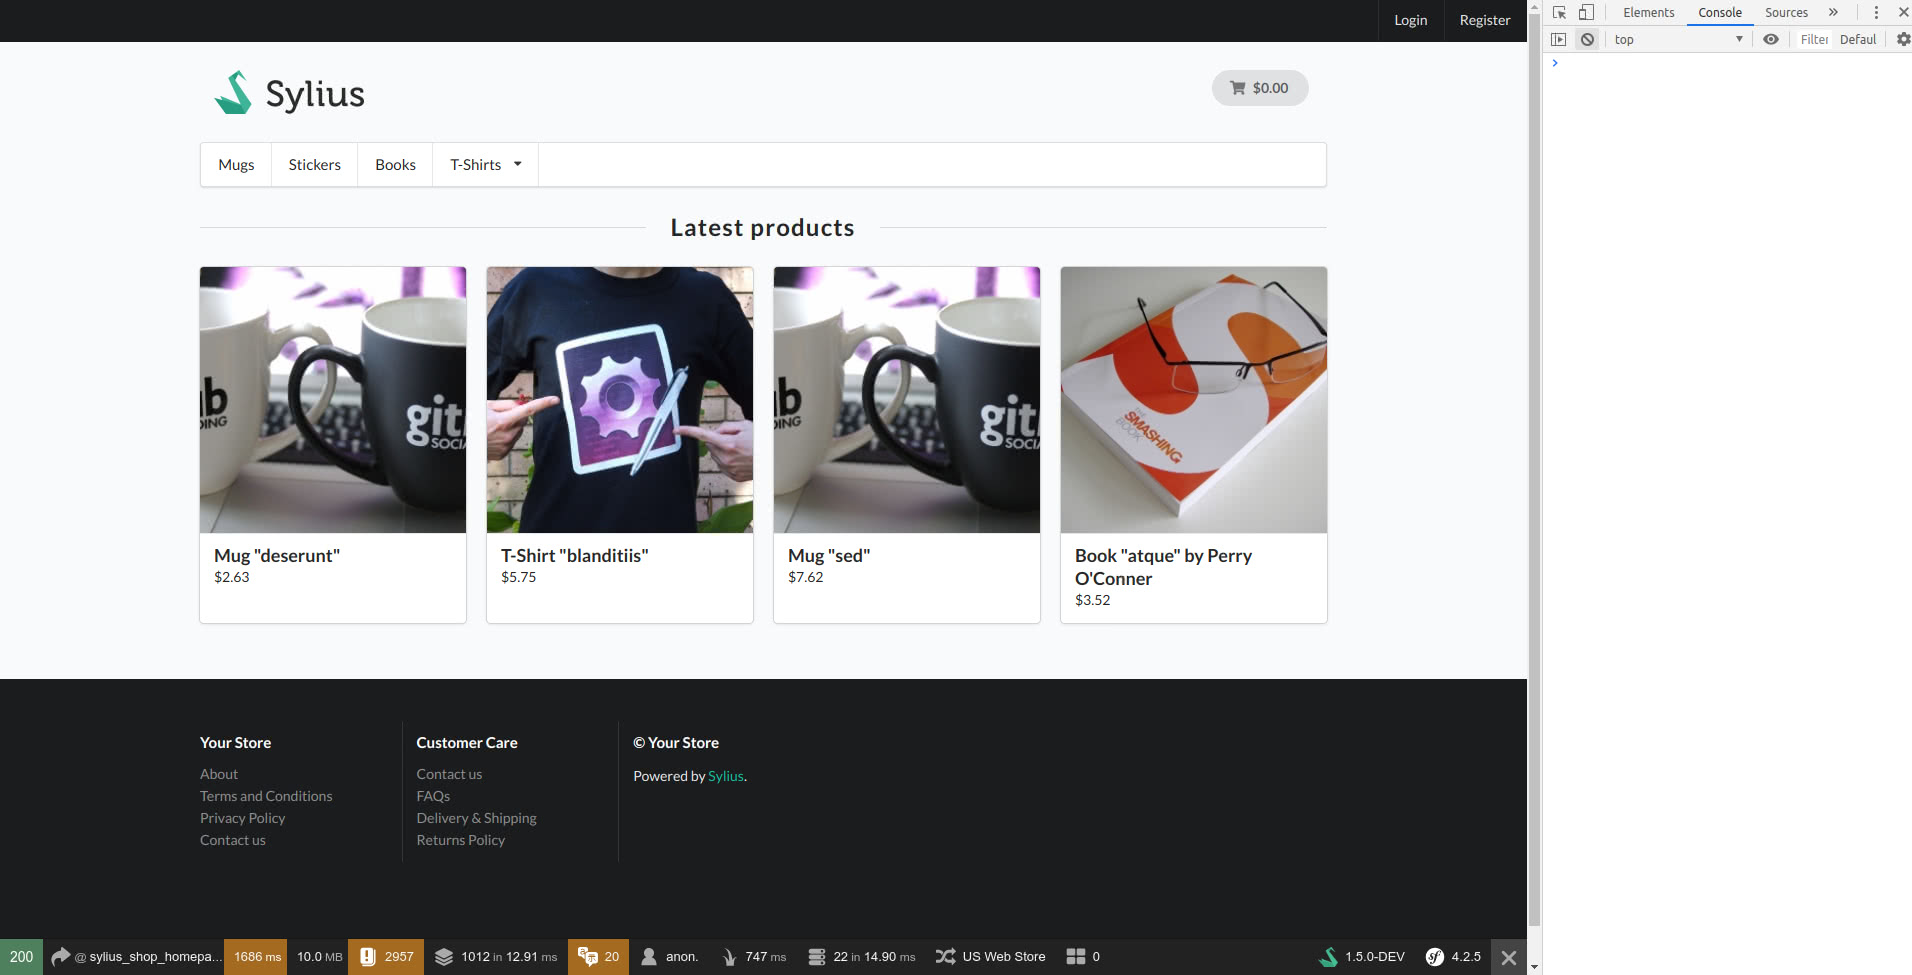Open the DevTools three-dot menu

pos(1876,13)
